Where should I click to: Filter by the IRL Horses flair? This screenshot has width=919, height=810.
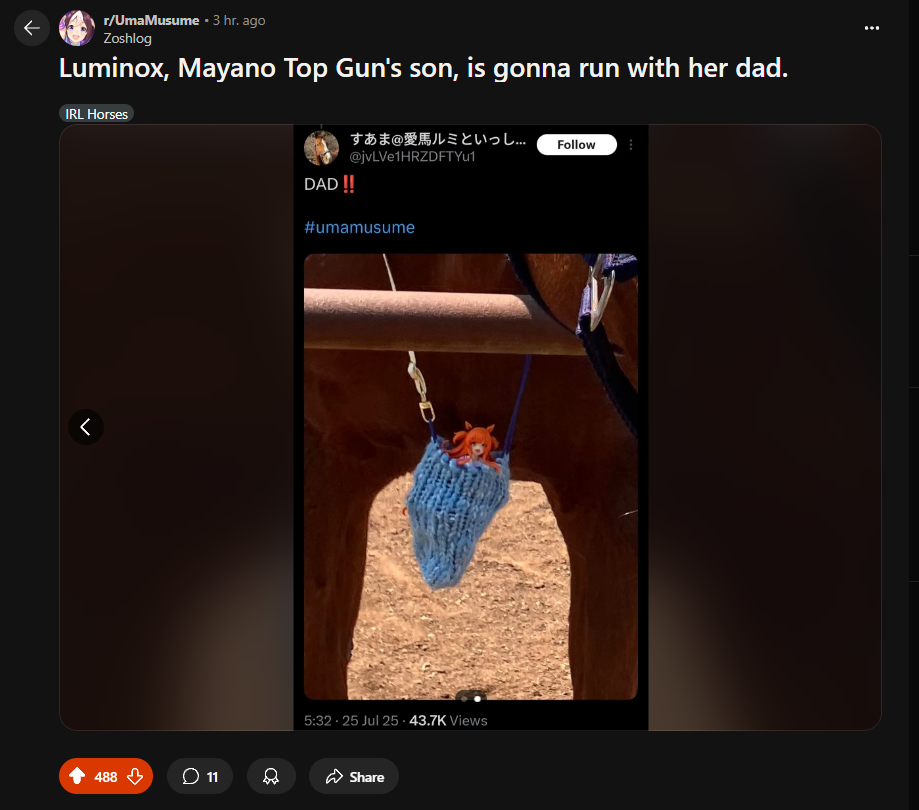click(x=97, y=114)
